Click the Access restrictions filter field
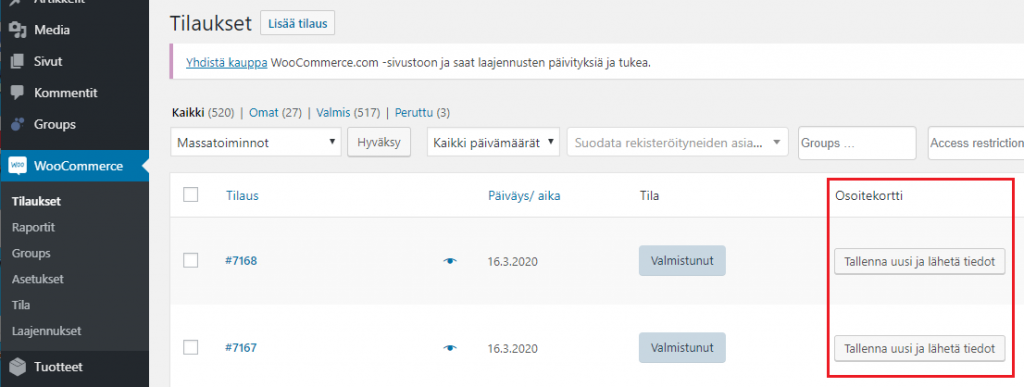 [x=976, y=143]
